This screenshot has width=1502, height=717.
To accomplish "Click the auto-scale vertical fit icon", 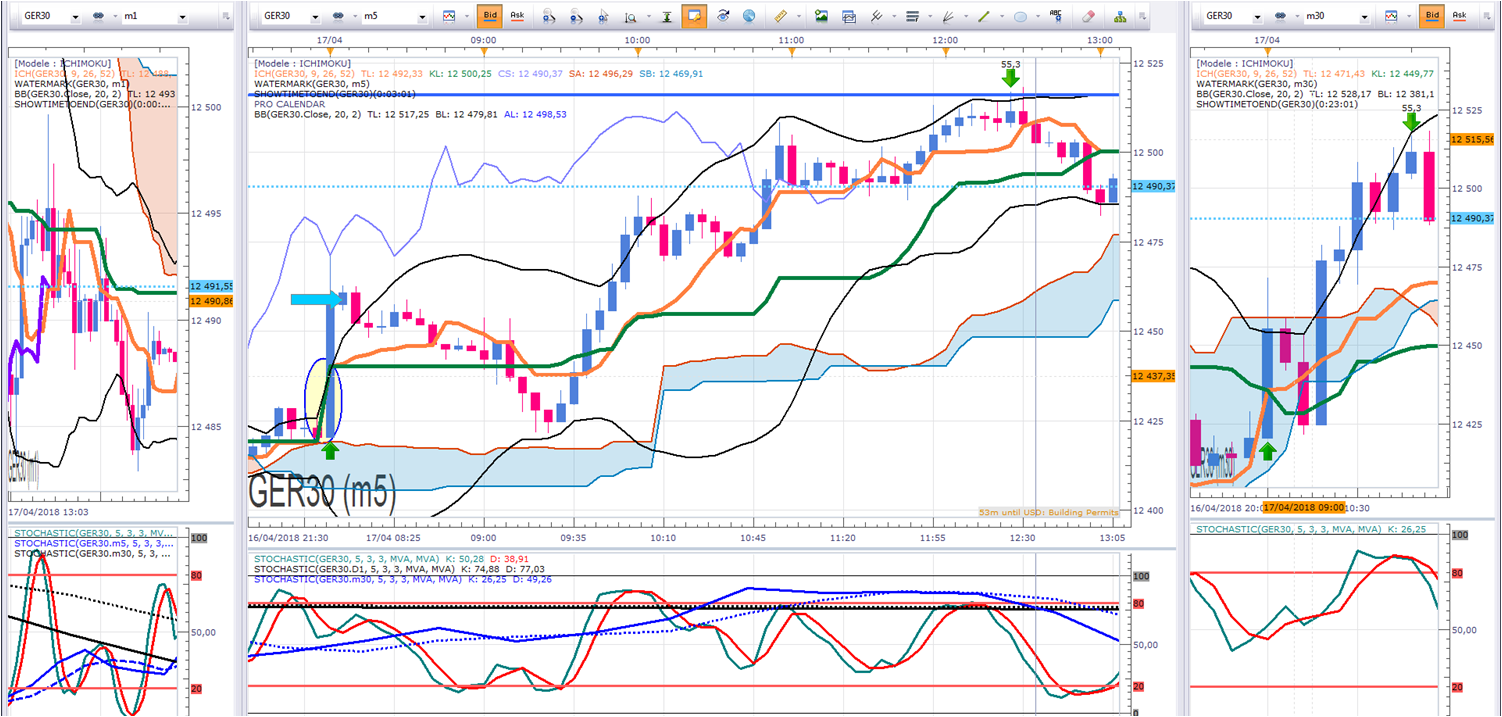I will (667, 16).
